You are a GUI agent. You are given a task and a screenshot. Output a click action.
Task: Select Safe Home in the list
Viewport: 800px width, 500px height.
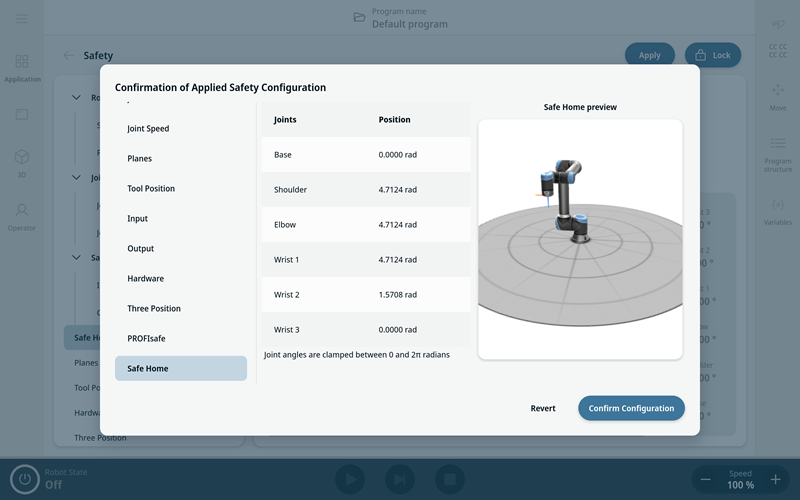click(x=181, y=368)
